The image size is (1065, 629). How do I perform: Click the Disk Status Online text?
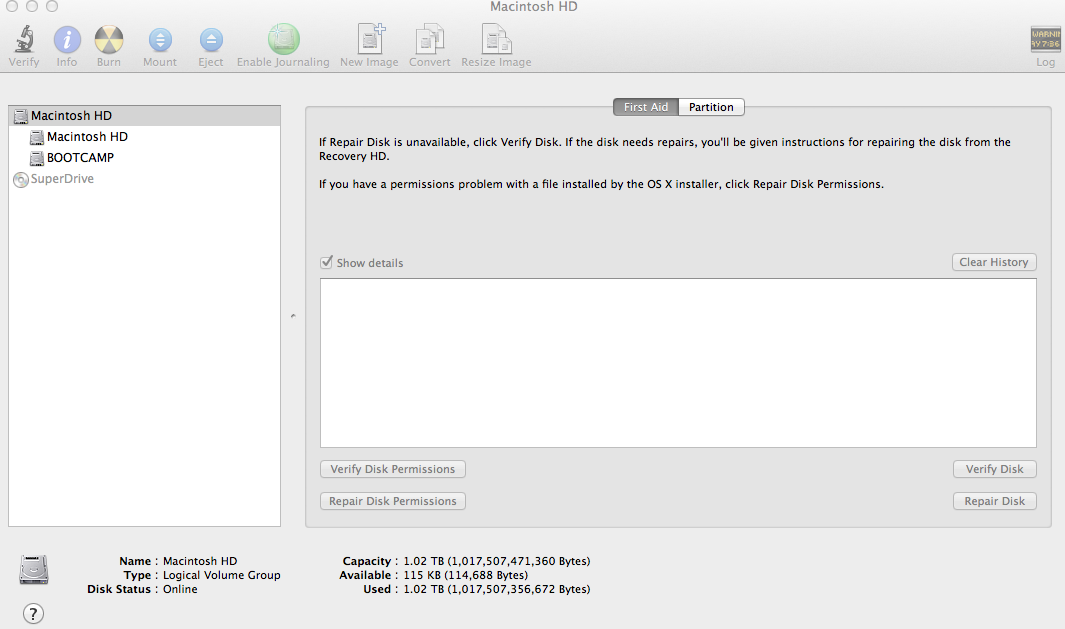coord(180,590)
